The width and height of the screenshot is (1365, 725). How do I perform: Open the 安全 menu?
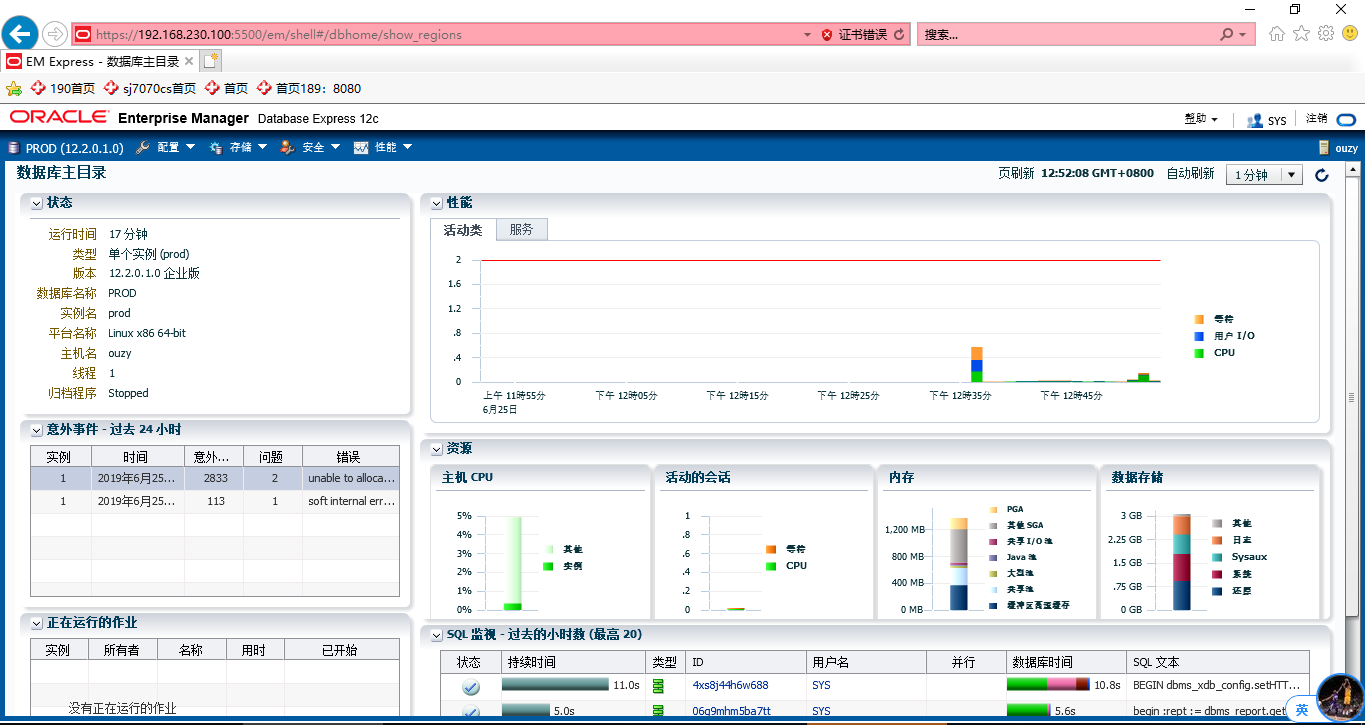(x=311, y=148)
